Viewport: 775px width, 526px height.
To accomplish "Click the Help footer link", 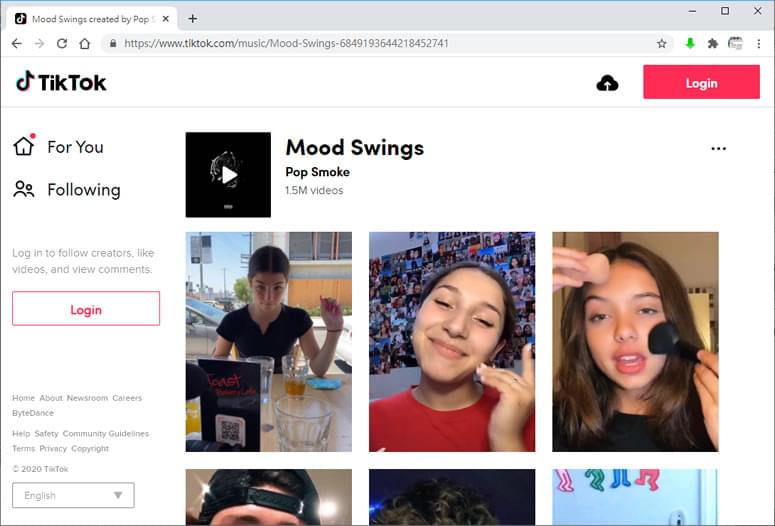I will 21,434.
